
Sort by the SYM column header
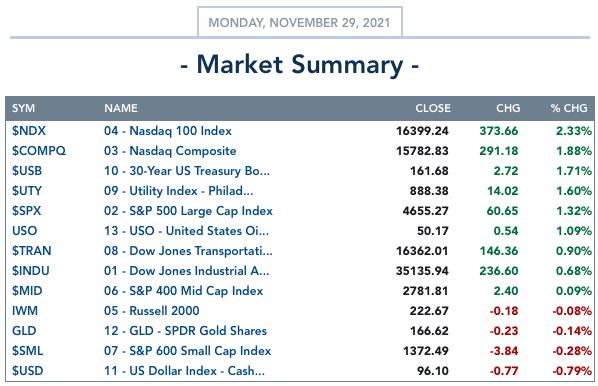tap(23, 108)
